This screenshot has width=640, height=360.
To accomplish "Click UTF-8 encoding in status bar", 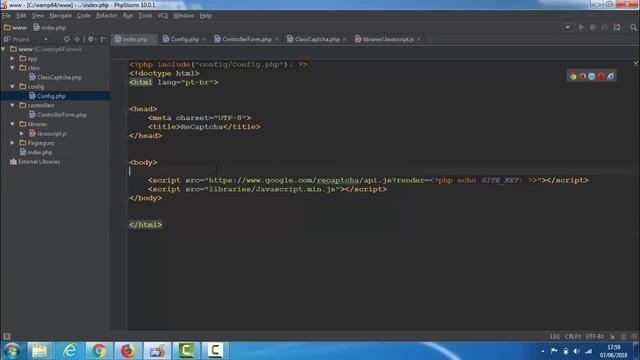I will [x=595, y=336].
